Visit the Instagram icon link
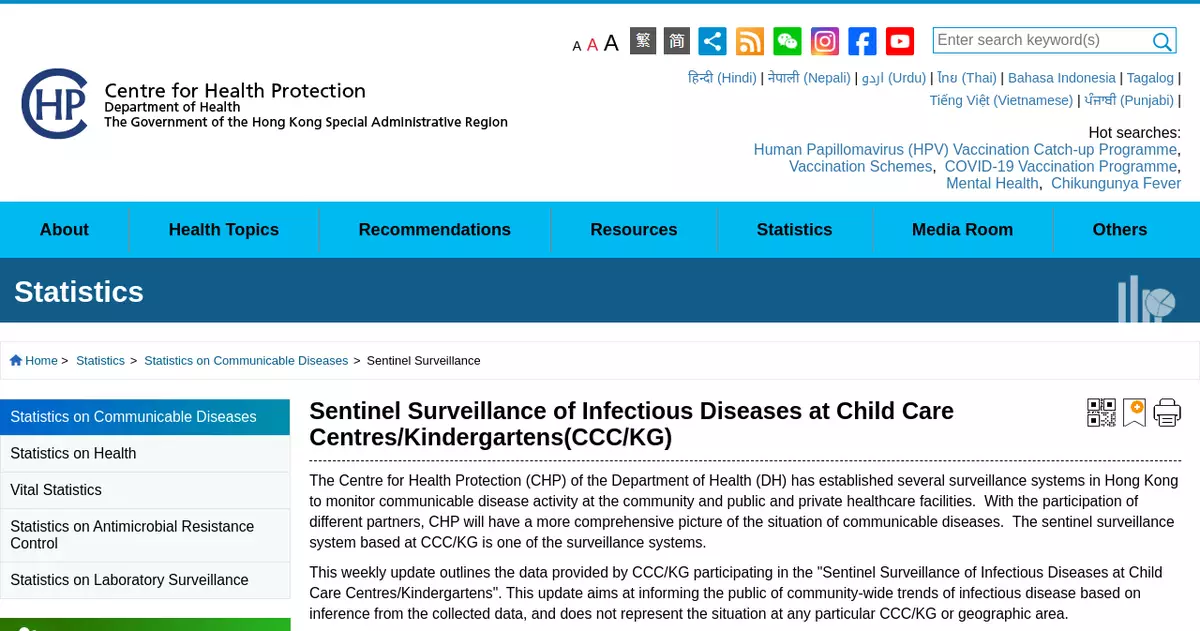The width and height of the screenshot is (1200, 631). coord(825,41)
